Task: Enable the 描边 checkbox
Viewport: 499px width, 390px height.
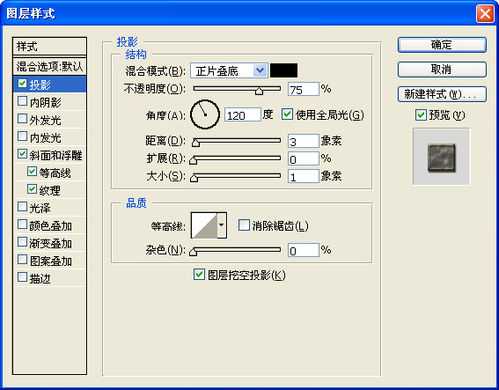Action: (x=22, y=277)
